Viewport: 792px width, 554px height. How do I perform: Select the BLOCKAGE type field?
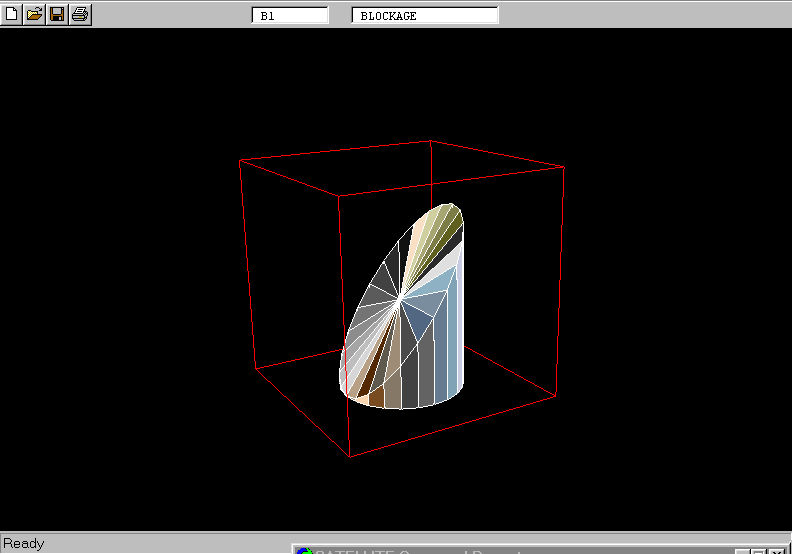click(x=425, y=15)
